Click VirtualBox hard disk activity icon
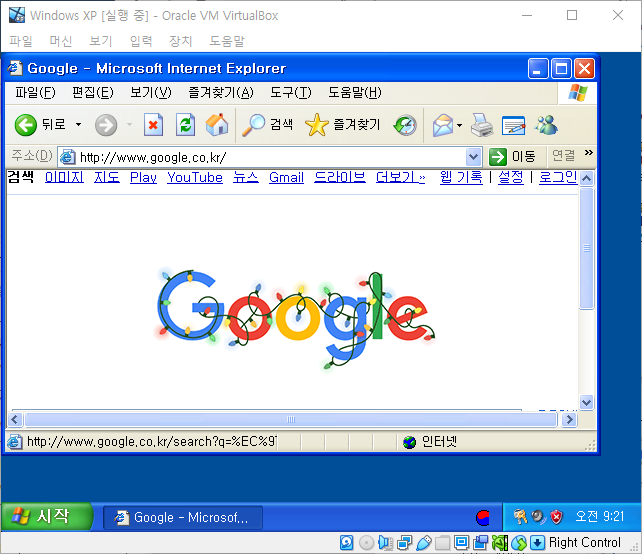642x554 pixels. (346, 543)
